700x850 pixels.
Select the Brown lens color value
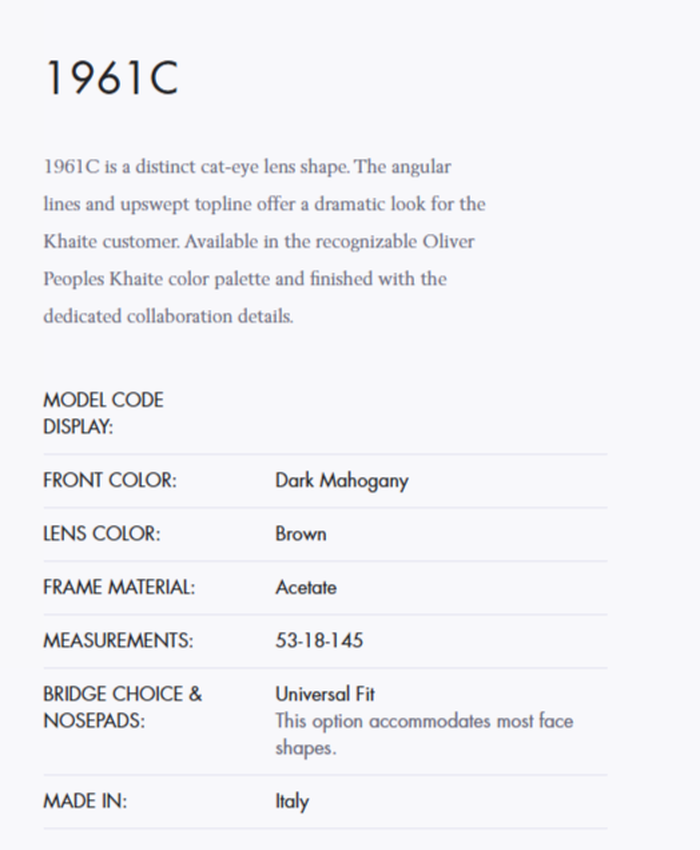pos(301,534)
